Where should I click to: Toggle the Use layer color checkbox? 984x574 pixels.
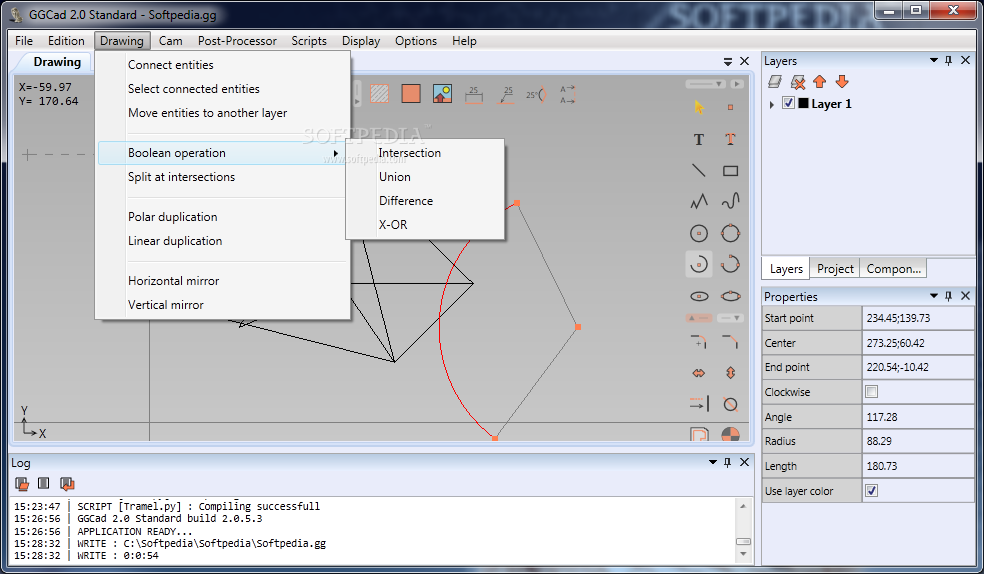click(x=872, y=491)
